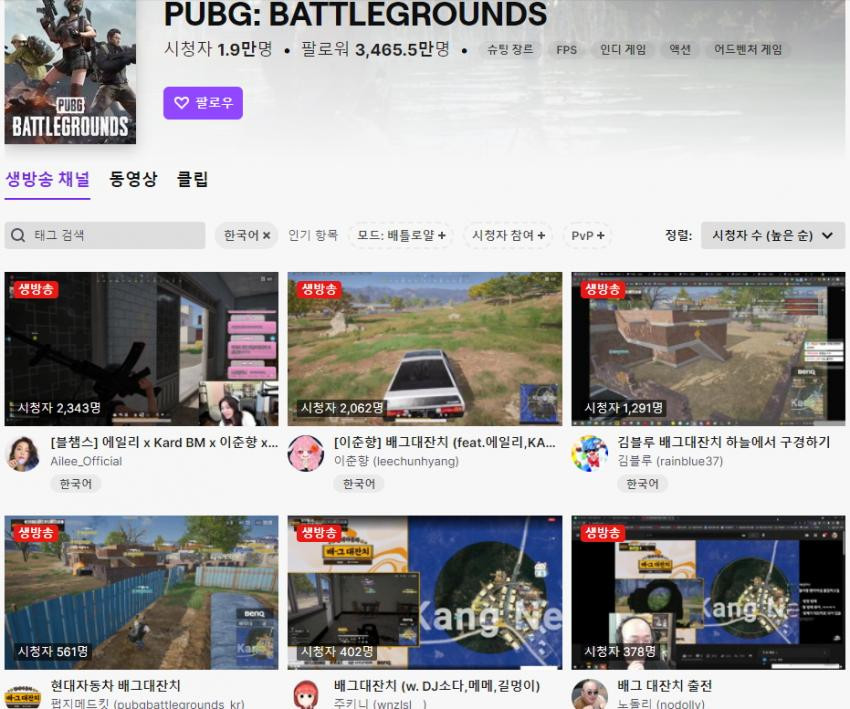The height and width of the screenshot is (709, 850).
Task: Add the 모드: 배틀로얄 tag filter
Action: [401, 235]
